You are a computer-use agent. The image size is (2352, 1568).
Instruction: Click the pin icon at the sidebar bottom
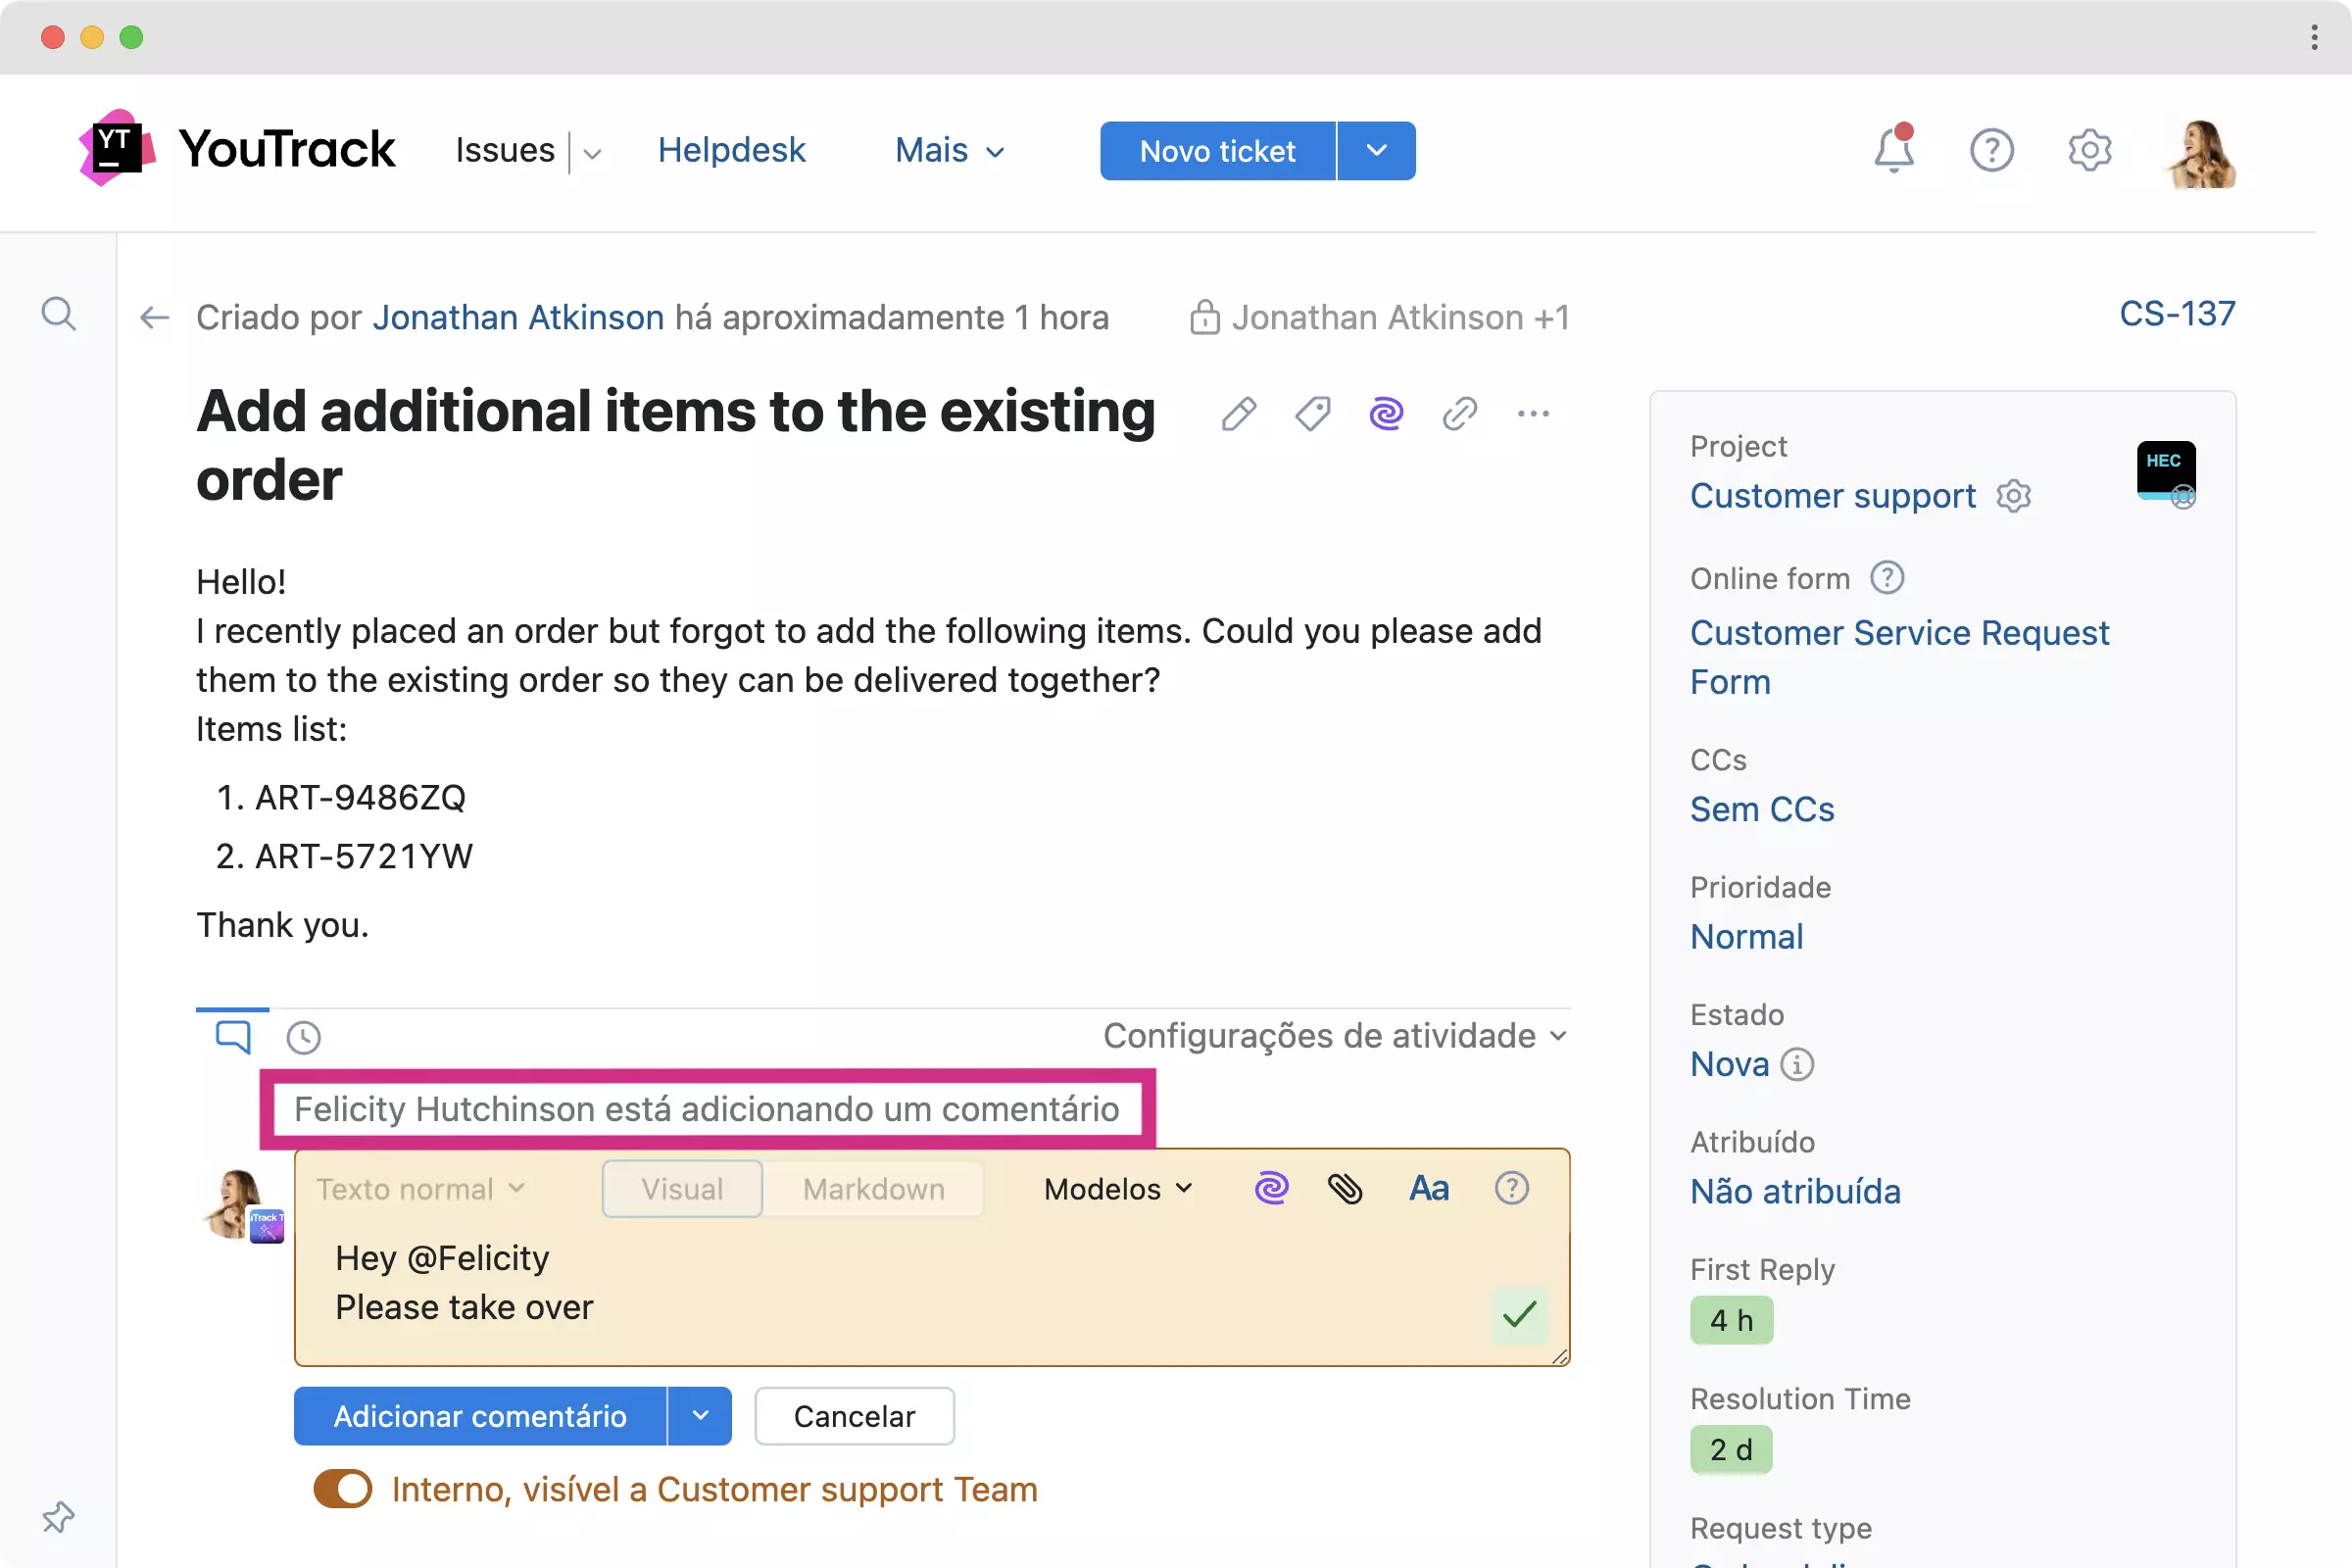point(58,1517)
